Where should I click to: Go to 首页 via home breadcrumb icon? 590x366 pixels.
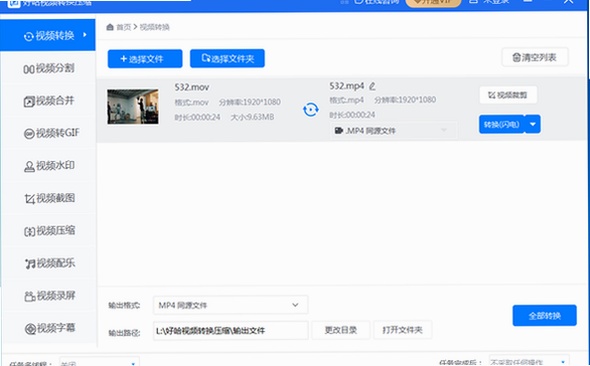pos(110,27)
